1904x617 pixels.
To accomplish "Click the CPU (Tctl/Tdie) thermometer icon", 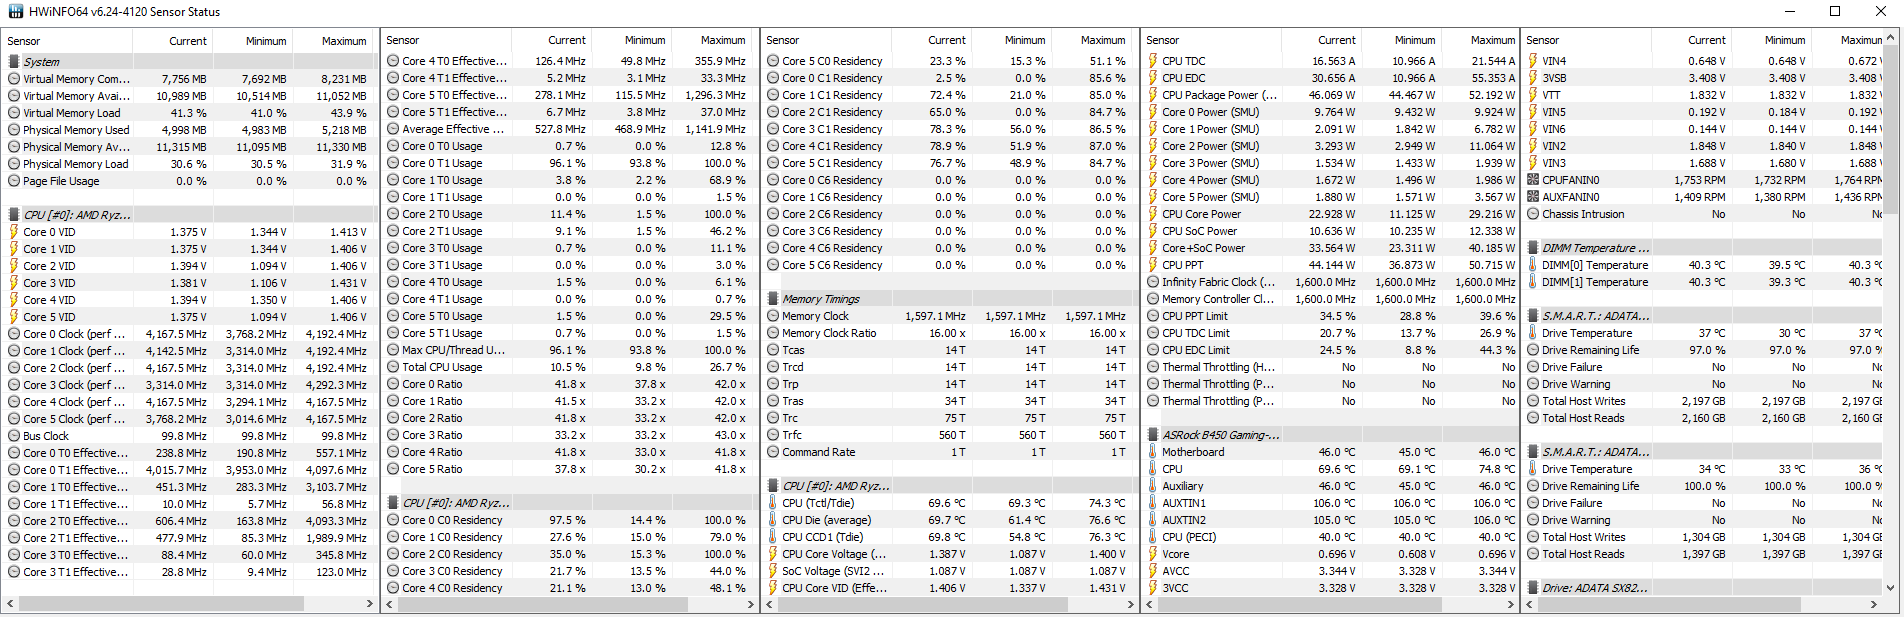I will 773,503.
